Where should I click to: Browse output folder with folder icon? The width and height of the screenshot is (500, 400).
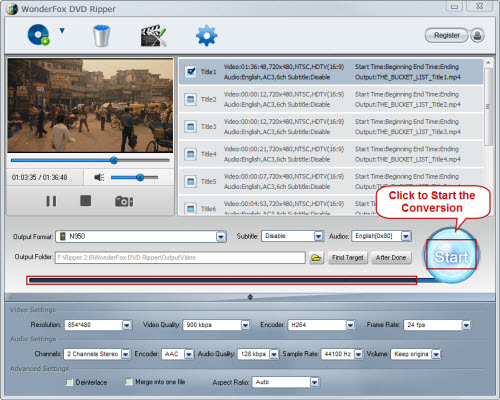tap(316, 257)
